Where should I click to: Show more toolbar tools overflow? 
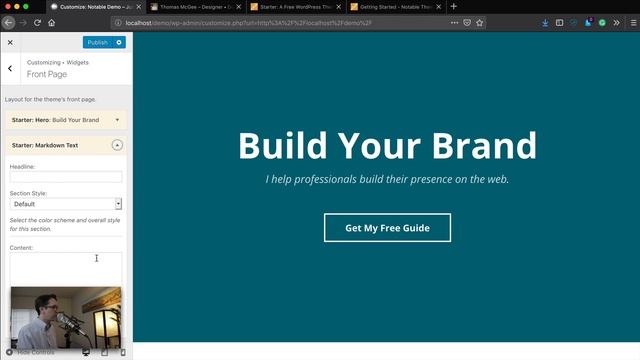tap(616, 23)
